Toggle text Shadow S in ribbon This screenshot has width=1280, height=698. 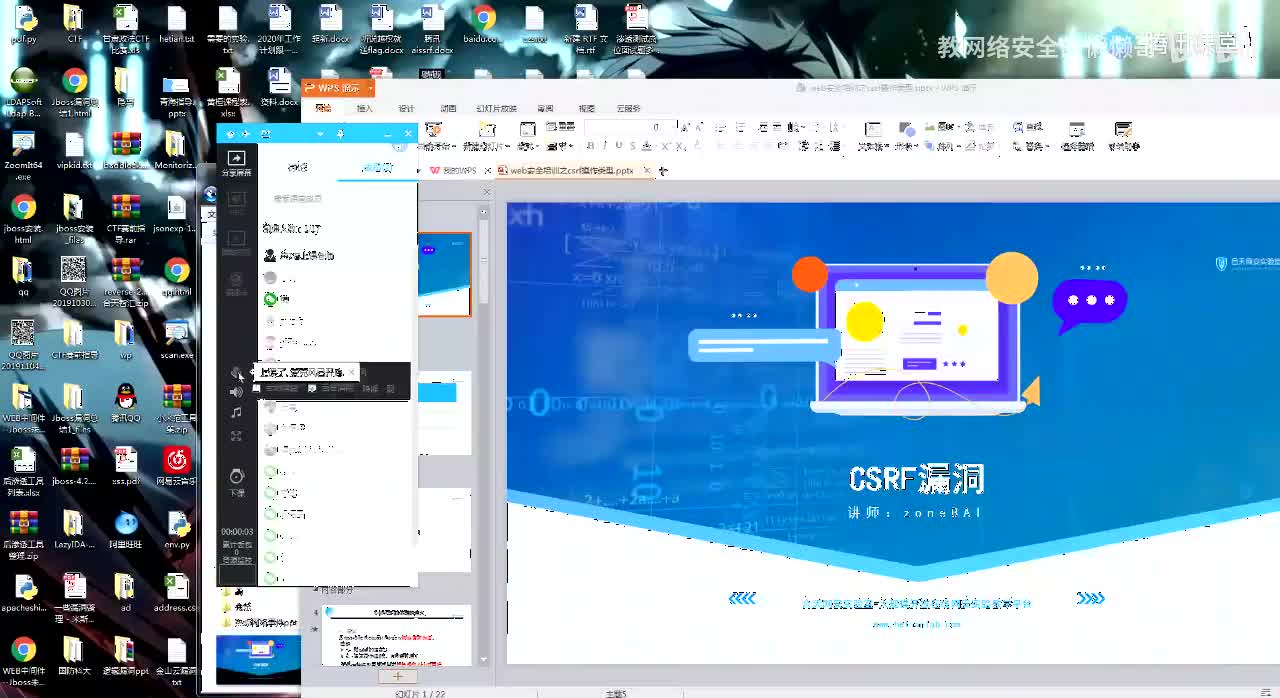coord(632,146)
